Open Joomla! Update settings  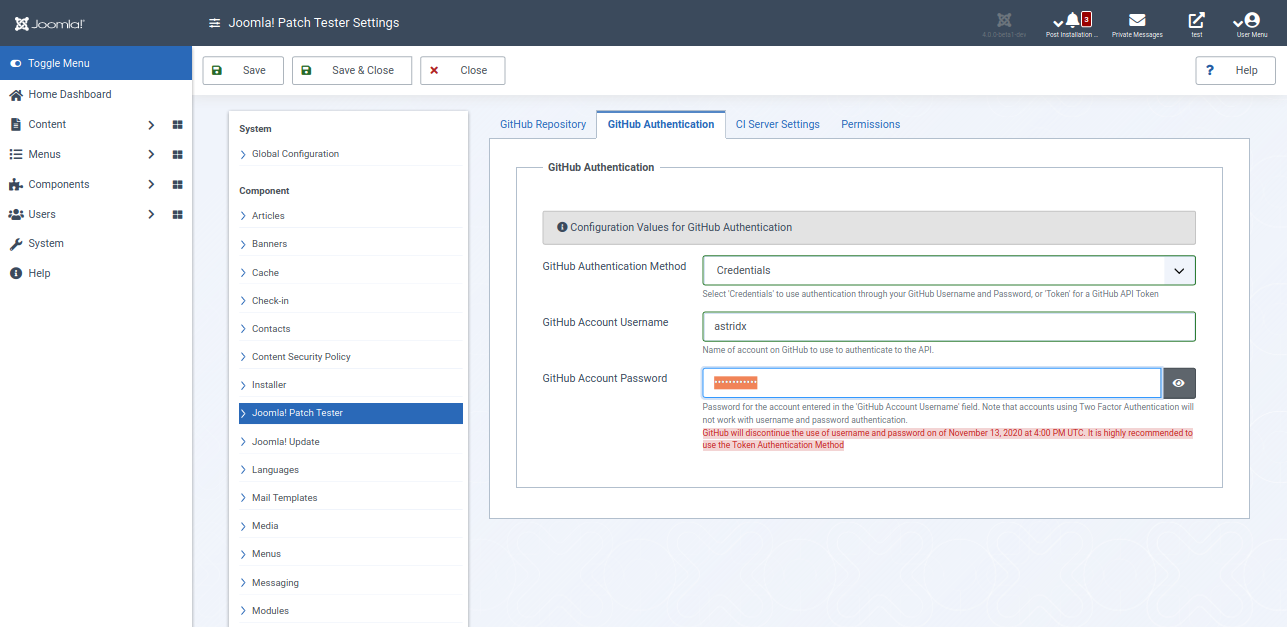tap(351, 441)
